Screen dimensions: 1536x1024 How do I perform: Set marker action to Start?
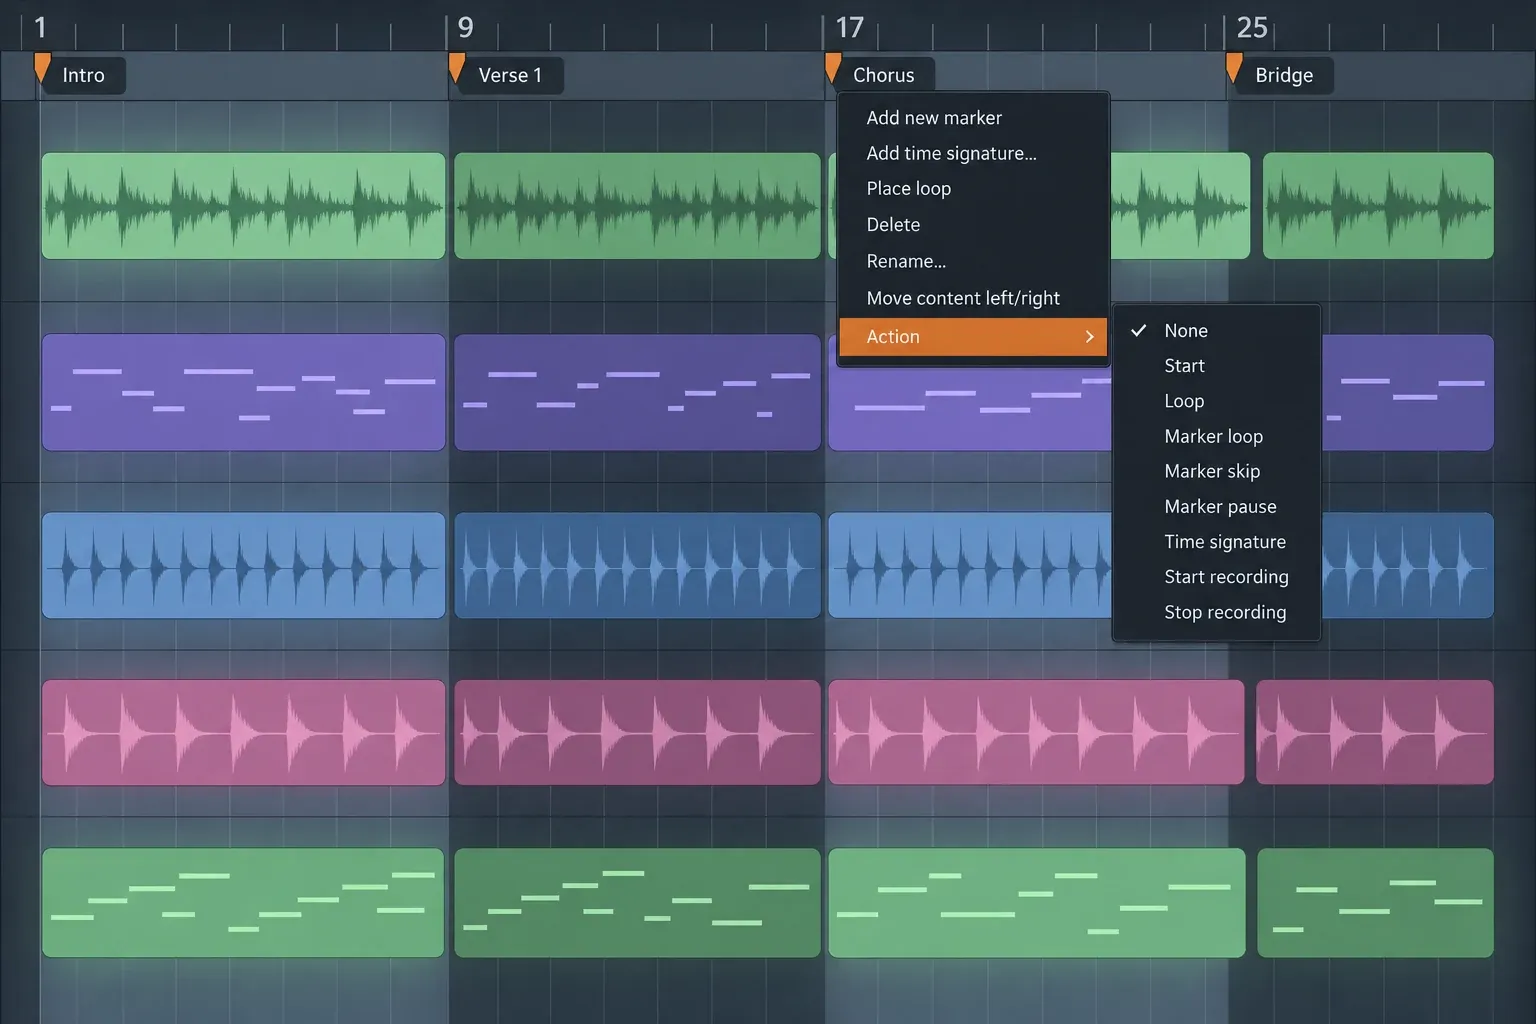click(1216, 366)
